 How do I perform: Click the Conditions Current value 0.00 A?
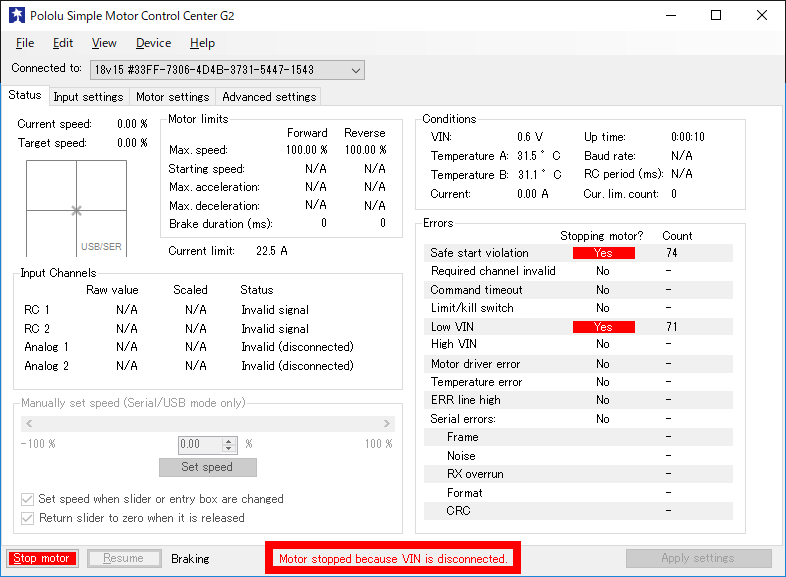pyautogui.click(x=532, y=194)
